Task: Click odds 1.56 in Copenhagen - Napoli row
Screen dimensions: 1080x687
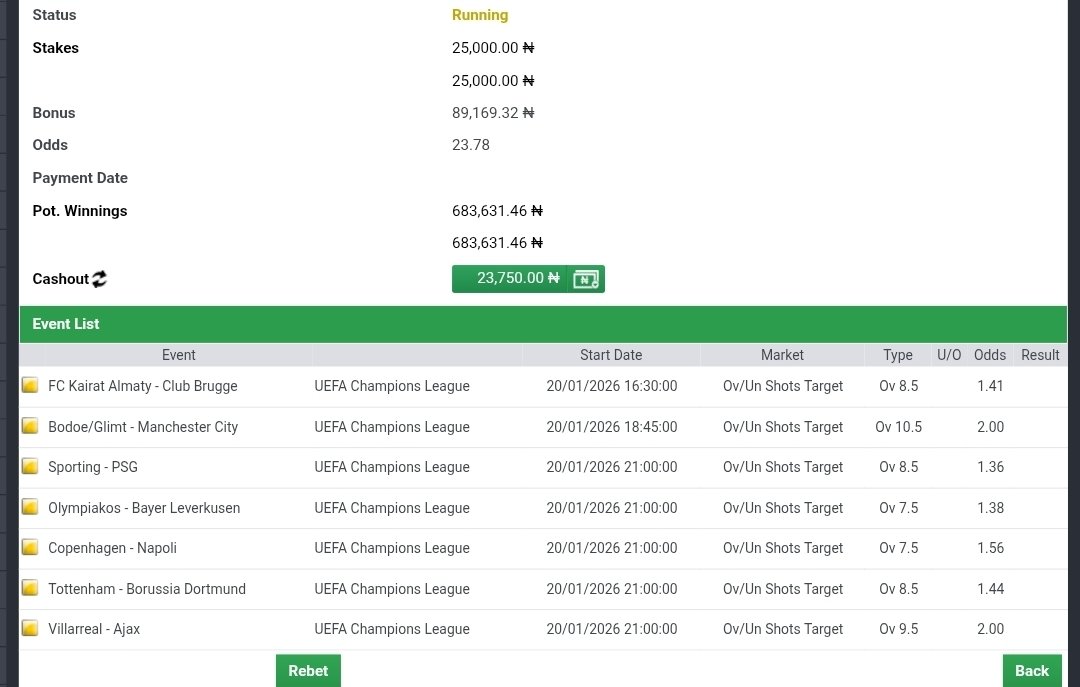Action: (x=990, y=548)
